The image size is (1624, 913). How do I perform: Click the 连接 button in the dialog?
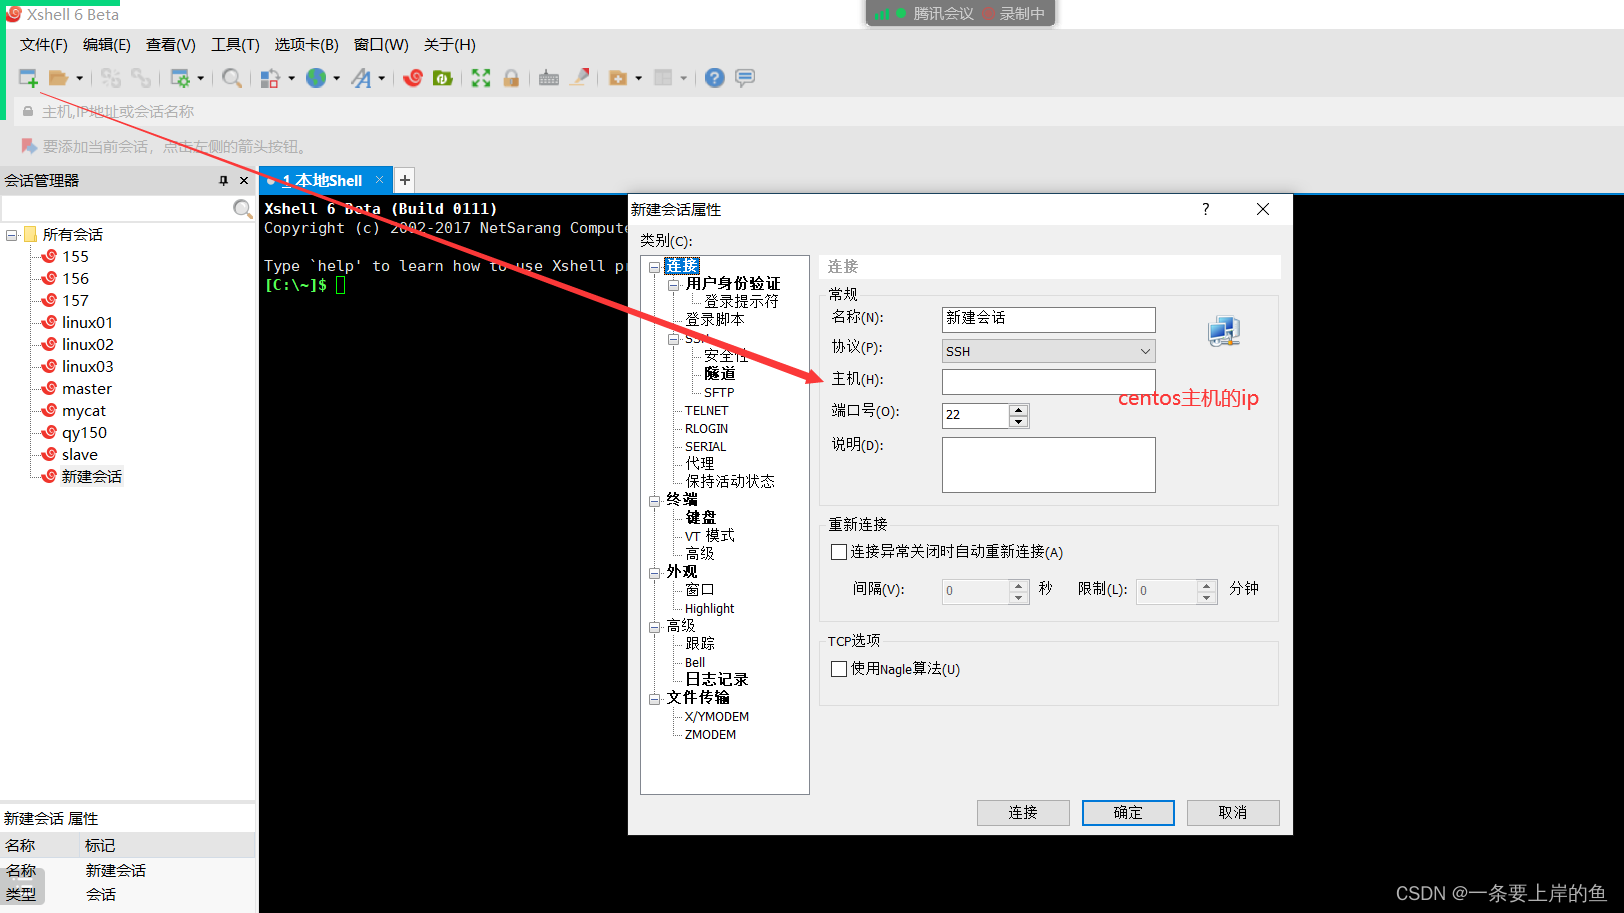click(x=1023, y=812)
